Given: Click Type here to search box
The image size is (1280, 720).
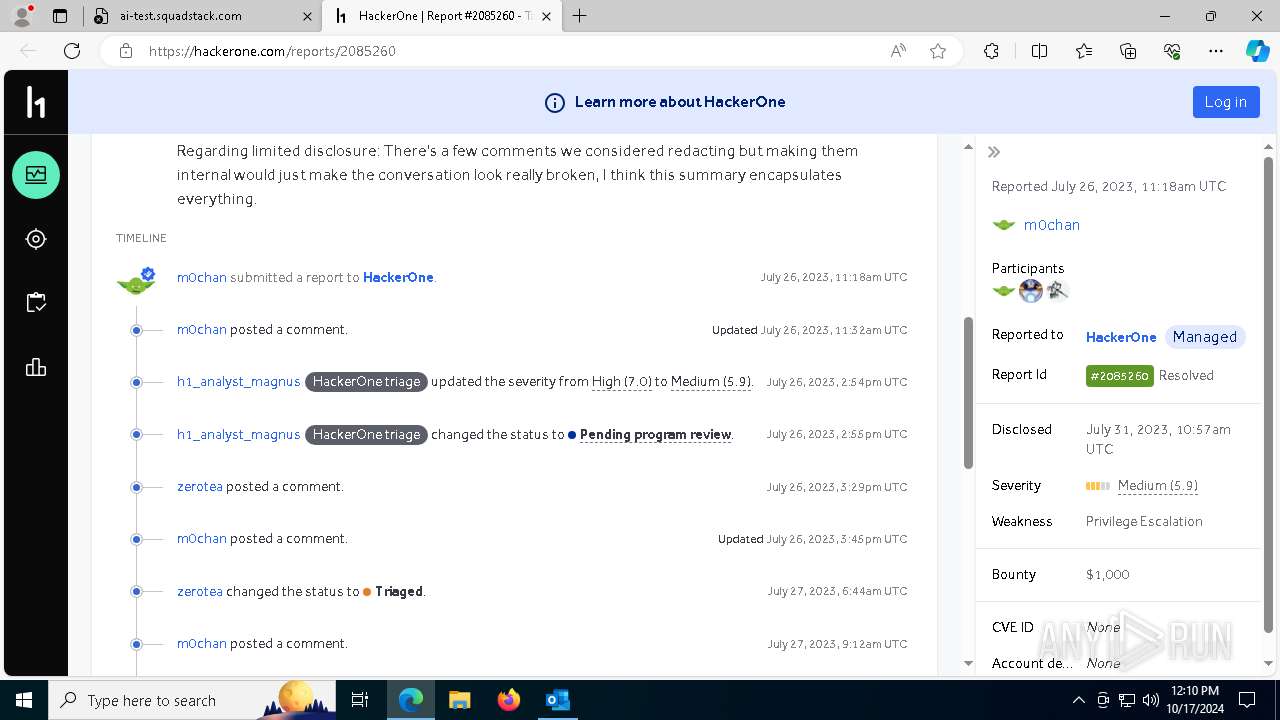Looking at the screenshot, I should tap(192, 700).
